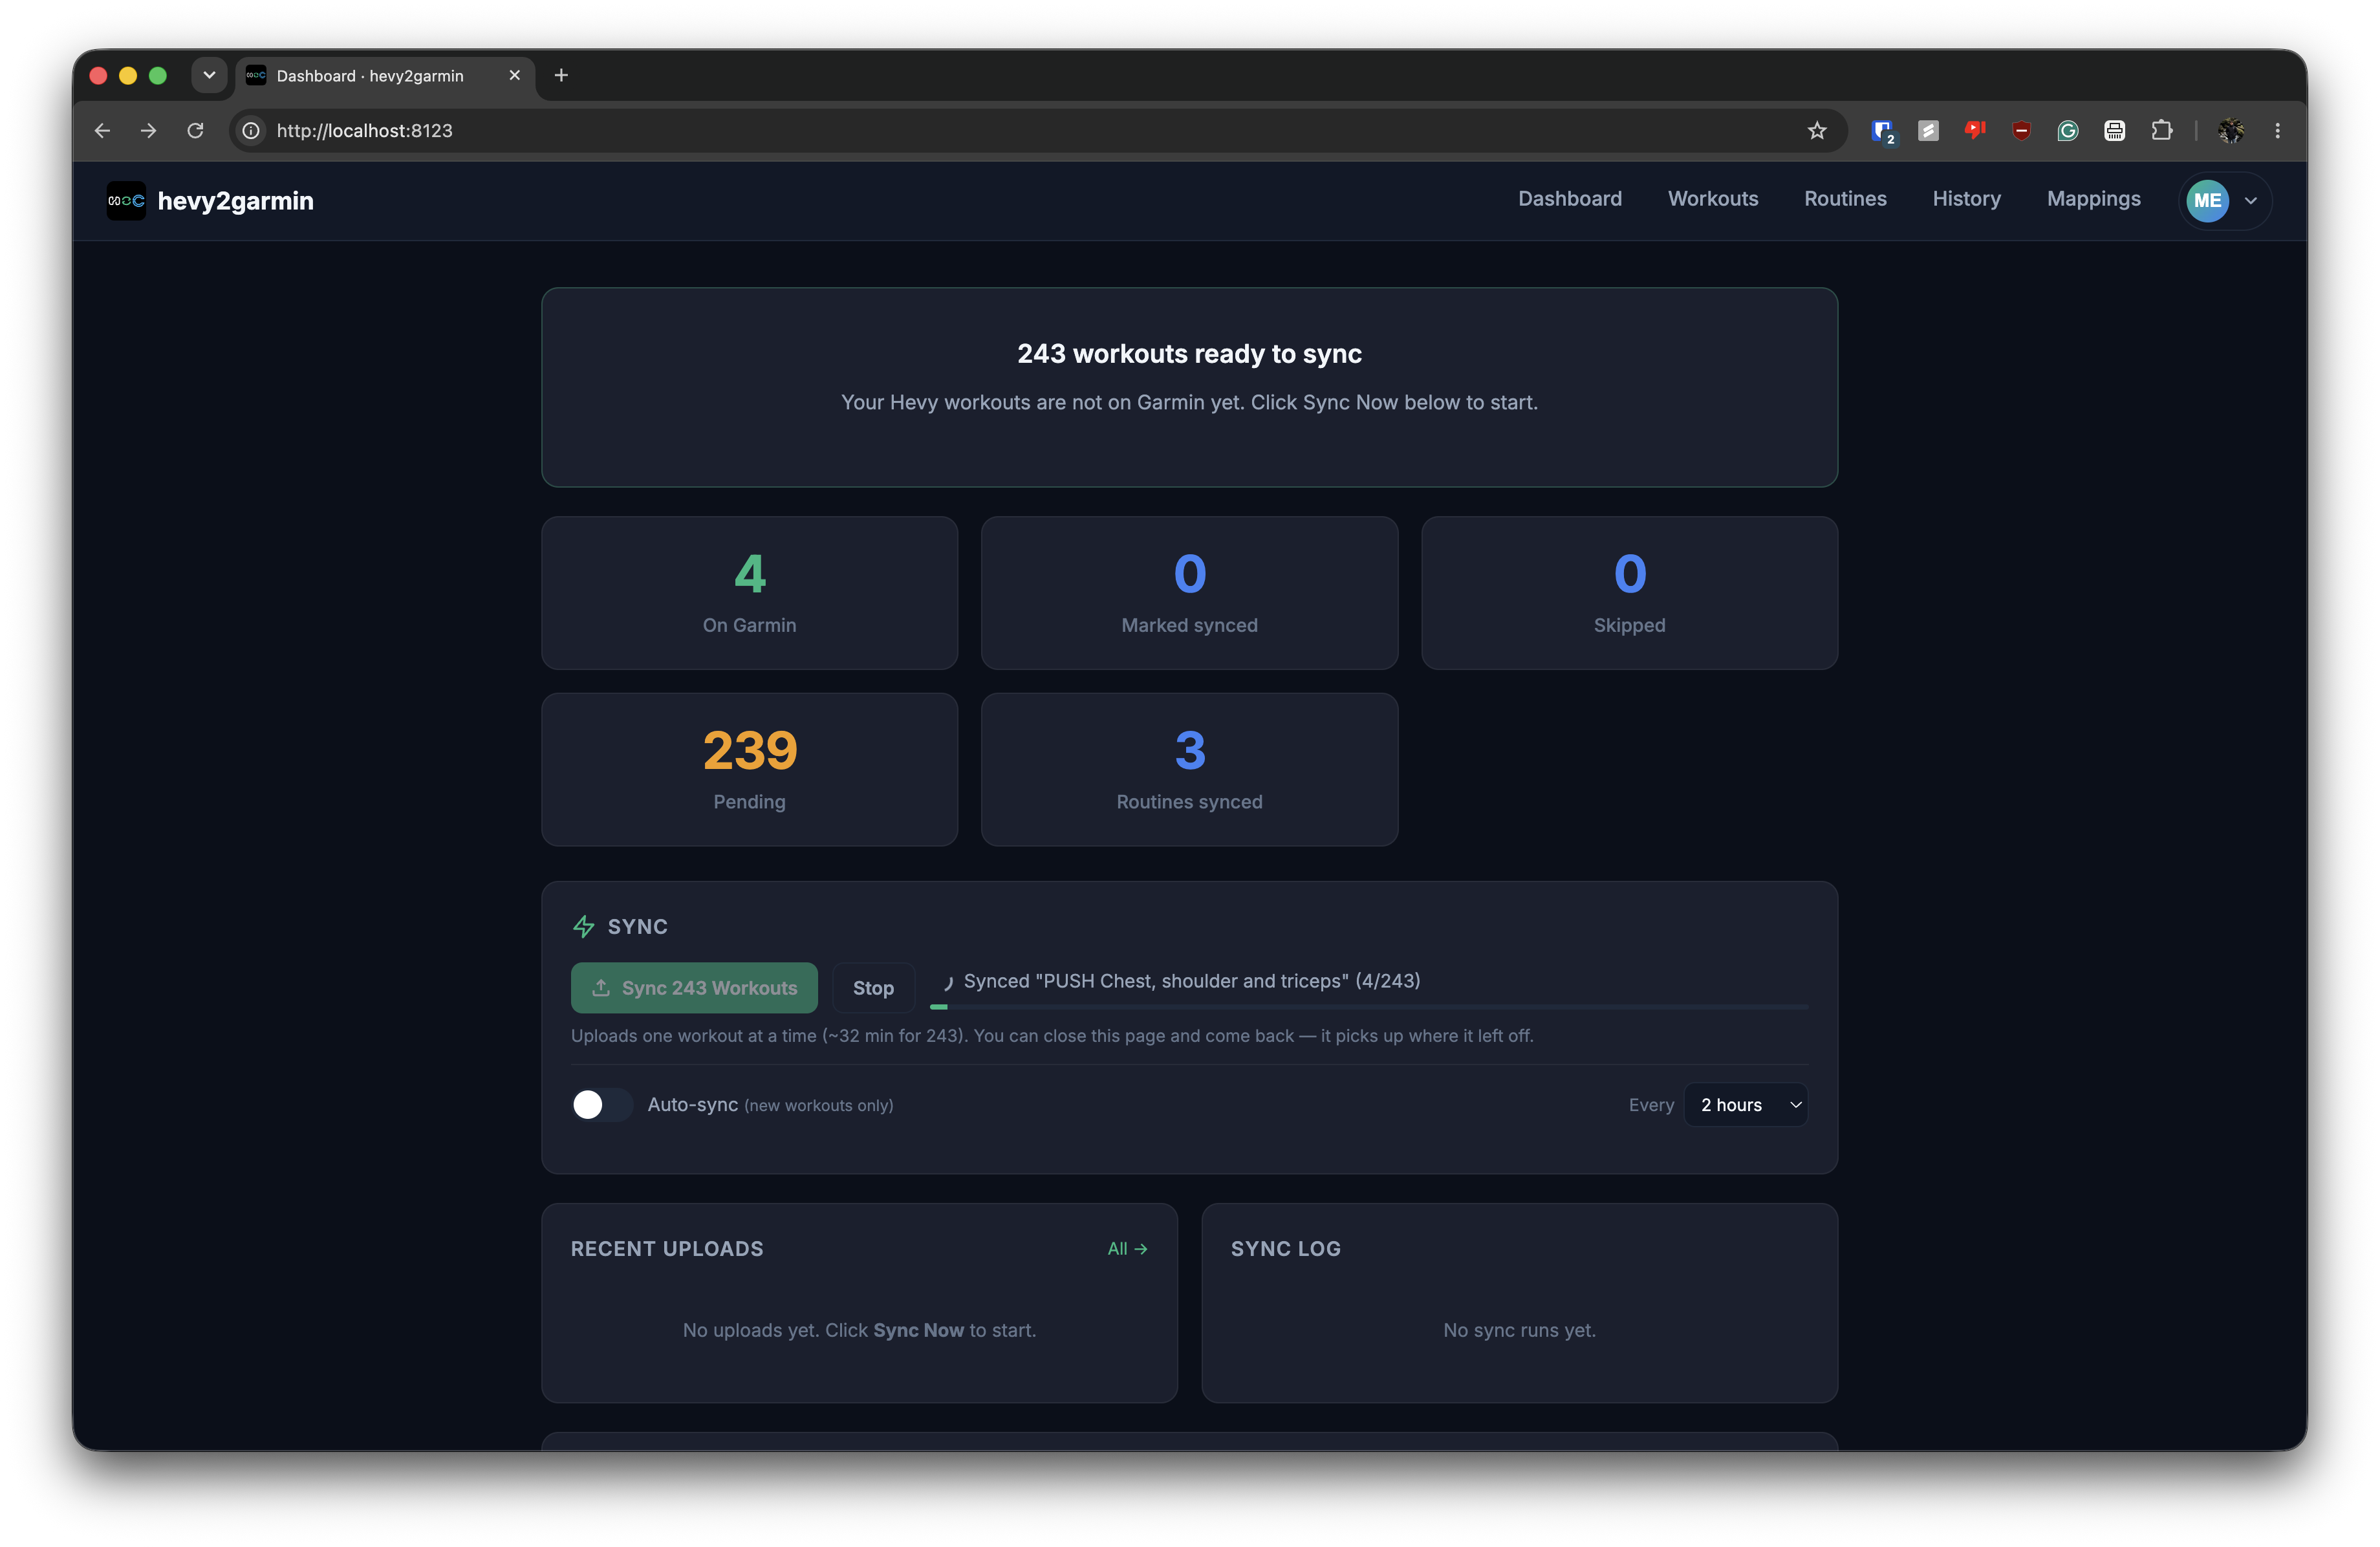Click the hevy2garmin logo icon
This screenshot has height=1547, width=2380.
point(126,200)
